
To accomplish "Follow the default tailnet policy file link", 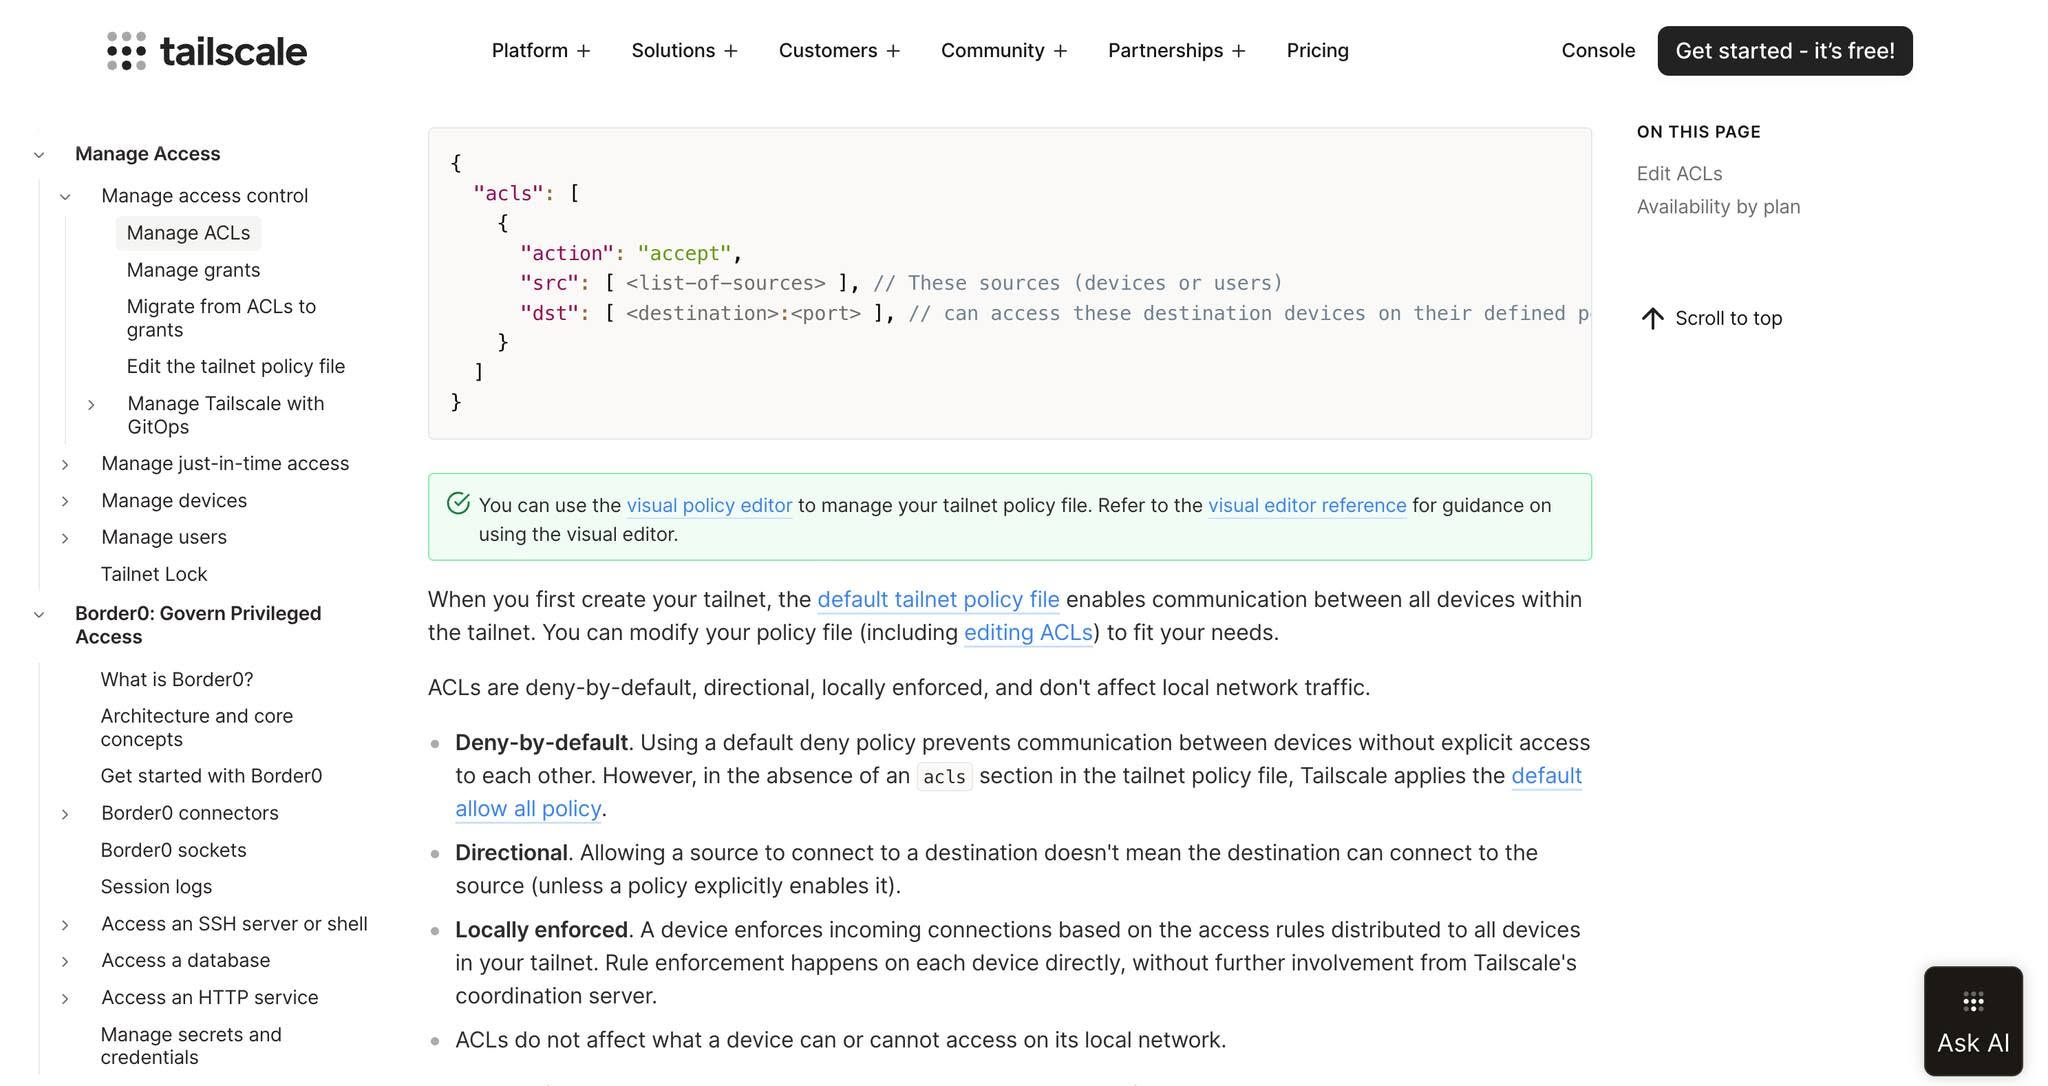I will click(x=938, y=599).
